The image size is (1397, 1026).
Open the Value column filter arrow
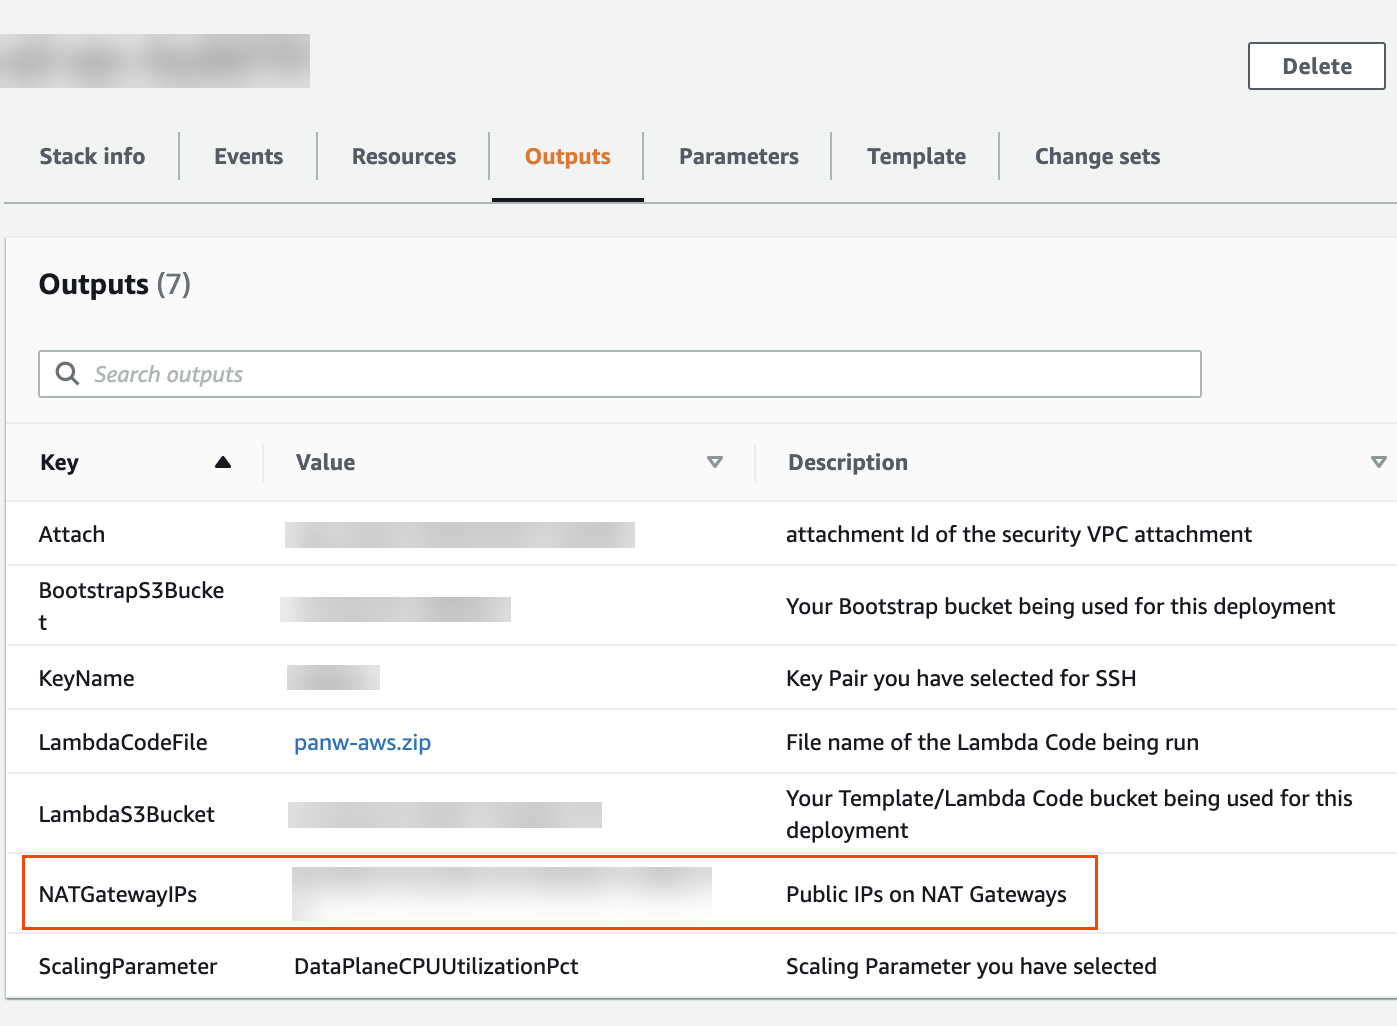714,462
